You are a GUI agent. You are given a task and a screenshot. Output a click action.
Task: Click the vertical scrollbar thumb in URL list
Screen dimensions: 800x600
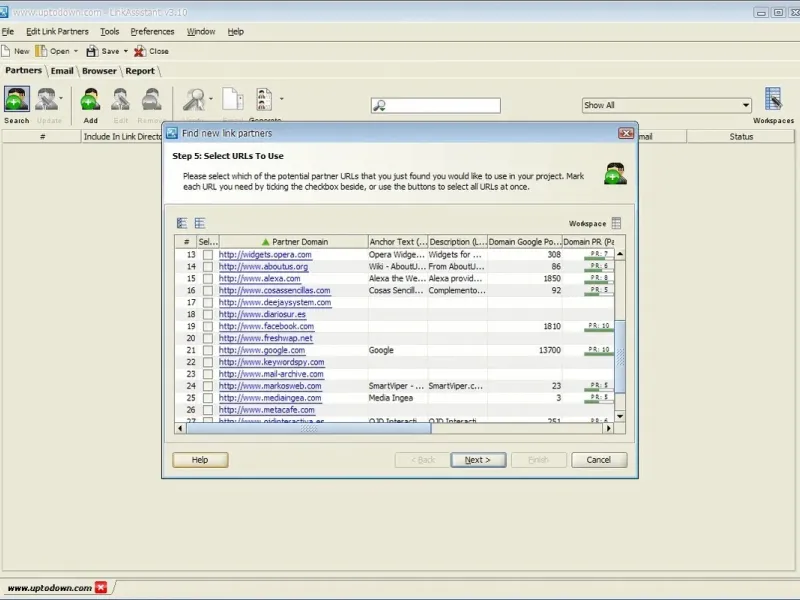(620, 357)
